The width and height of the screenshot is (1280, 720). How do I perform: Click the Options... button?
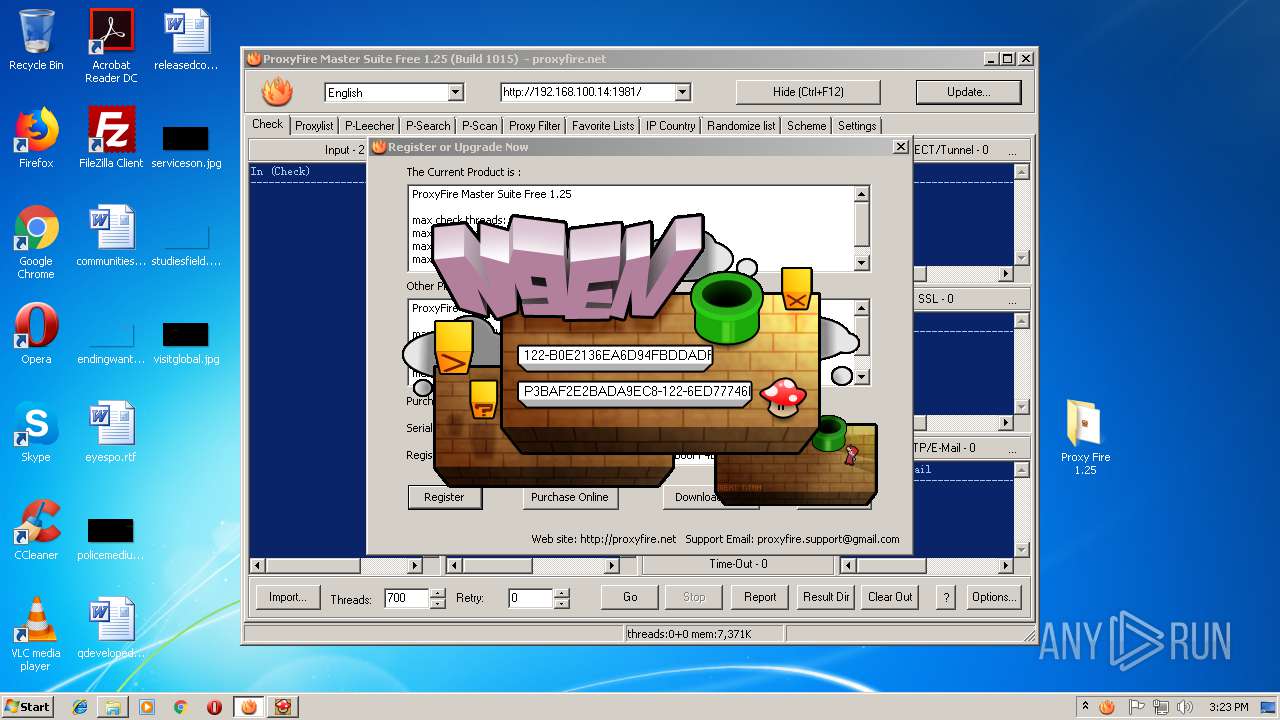tap(994, 597)
